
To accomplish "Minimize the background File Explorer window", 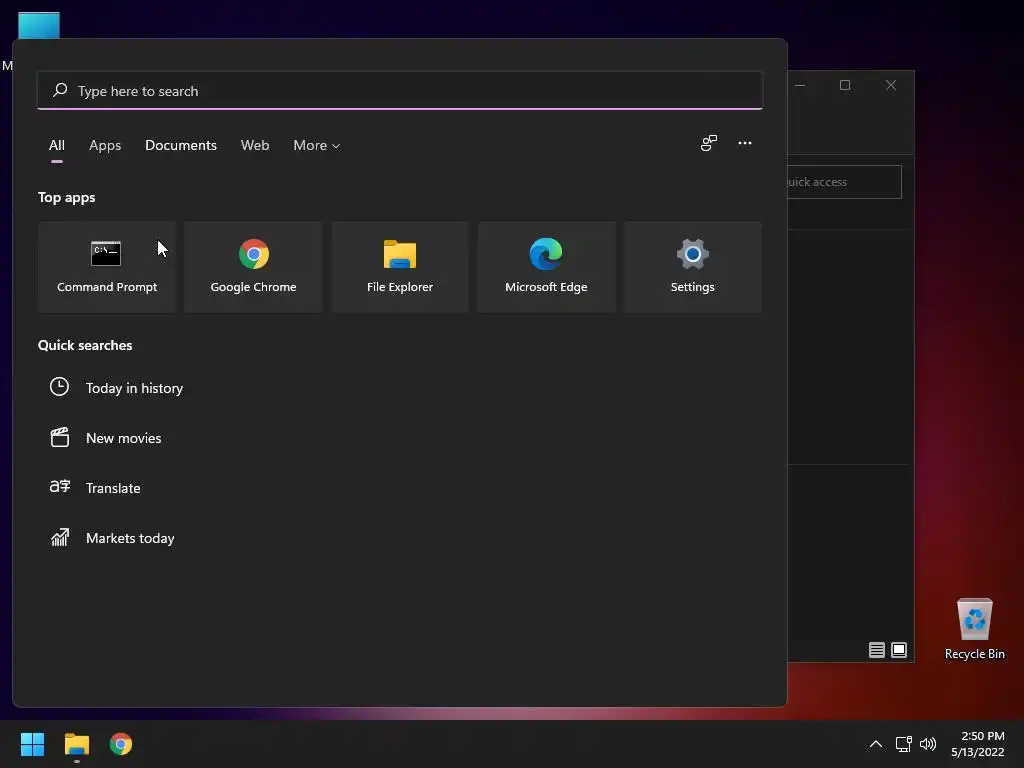I will (802, 85).
